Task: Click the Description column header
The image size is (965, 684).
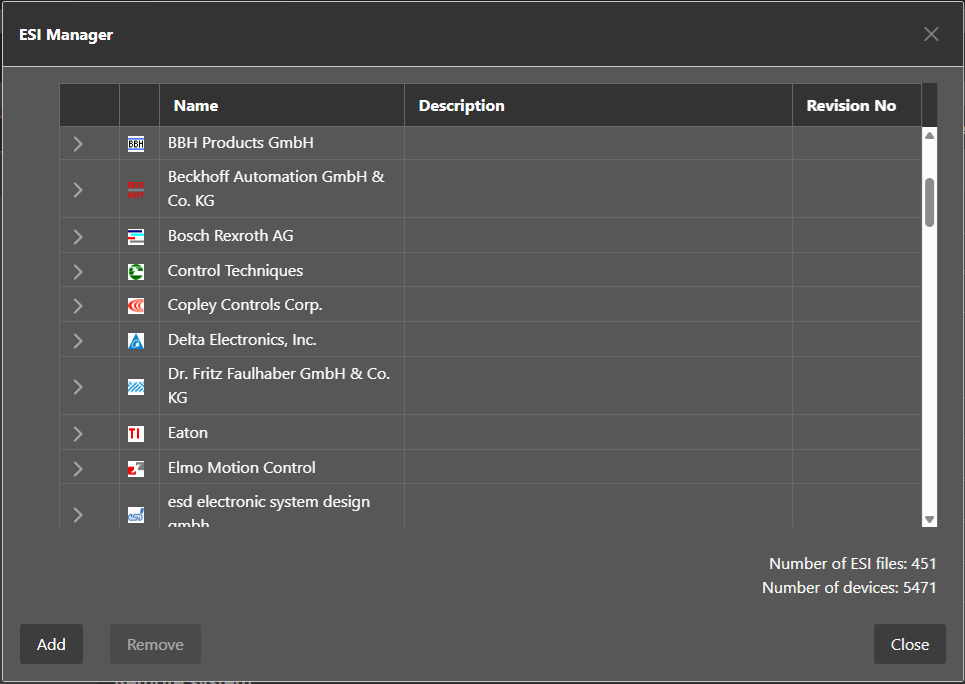Action: [598, 105]
